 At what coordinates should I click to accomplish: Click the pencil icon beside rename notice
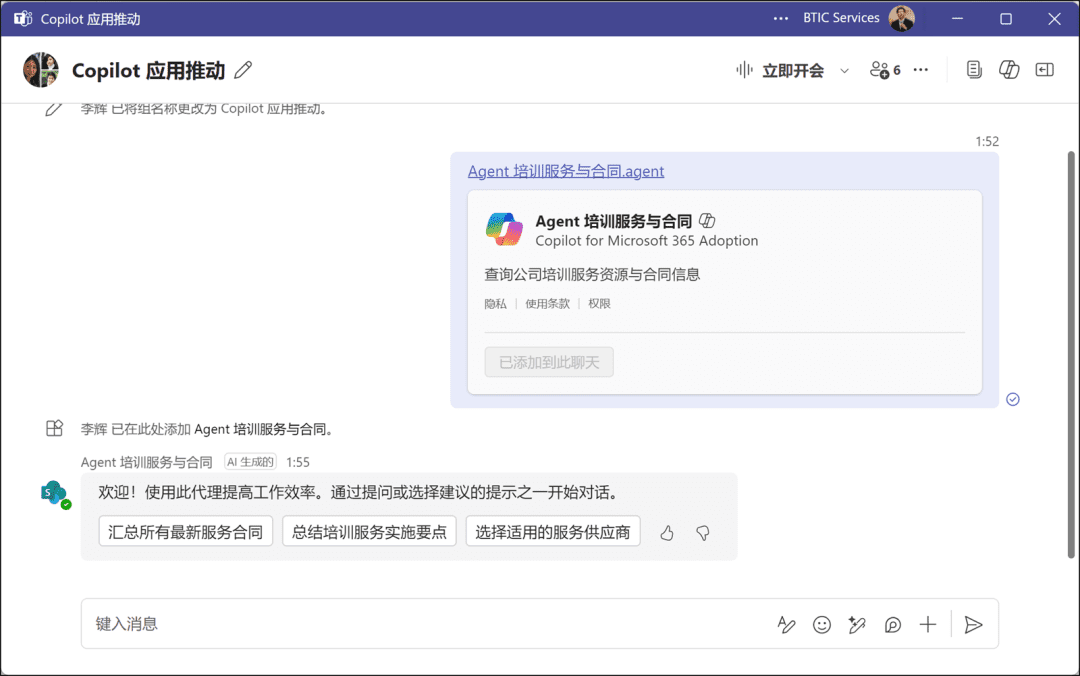[x=54, y=109]
